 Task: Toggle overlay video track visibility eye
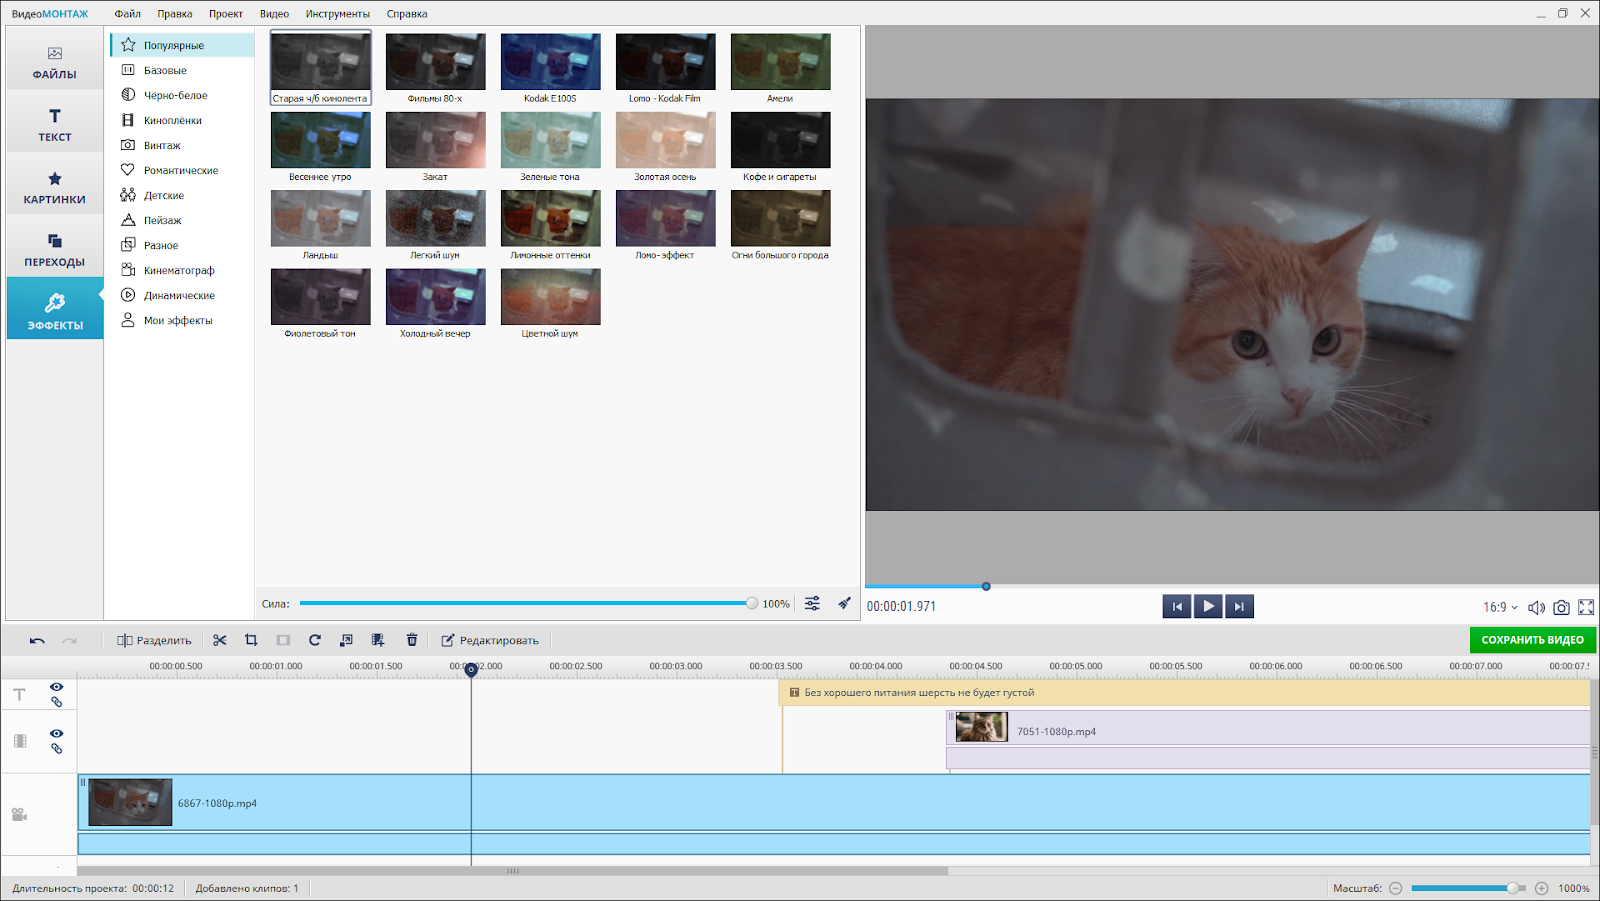tap(56, 733)
